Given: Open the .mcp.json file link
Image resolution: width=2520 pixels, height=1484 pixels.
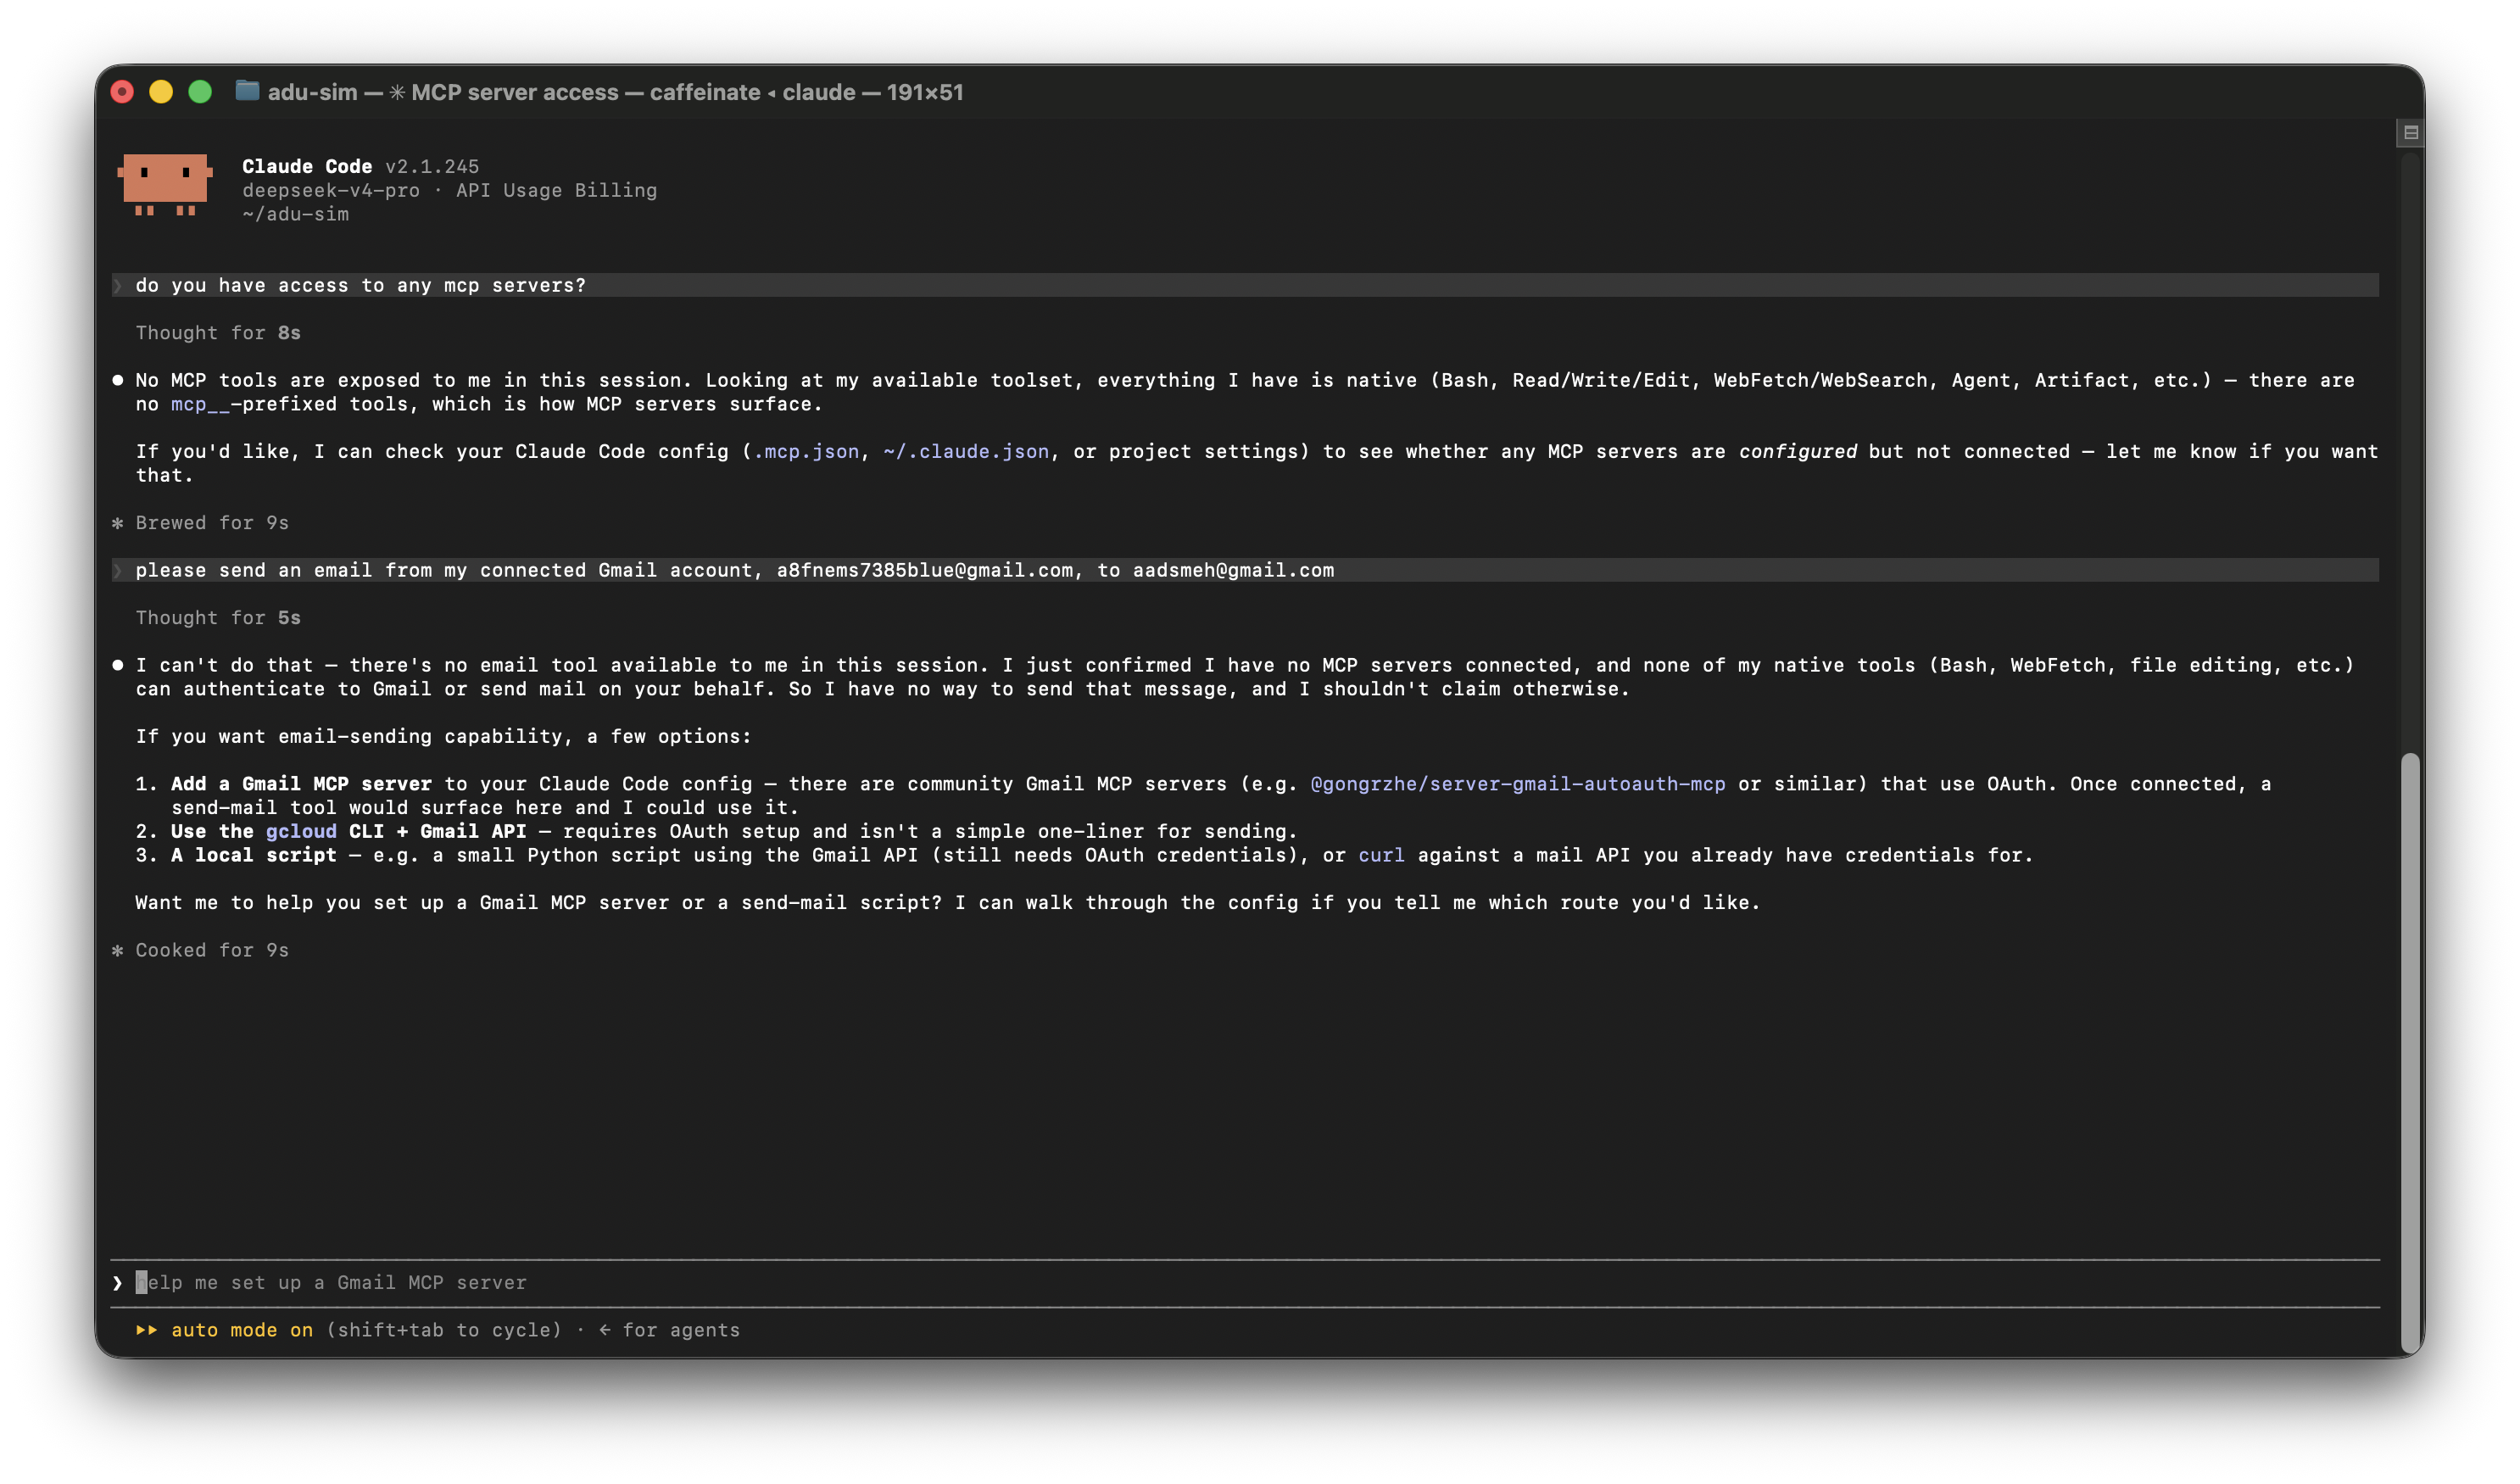Looking at the screenshot, I should (806, 452).
